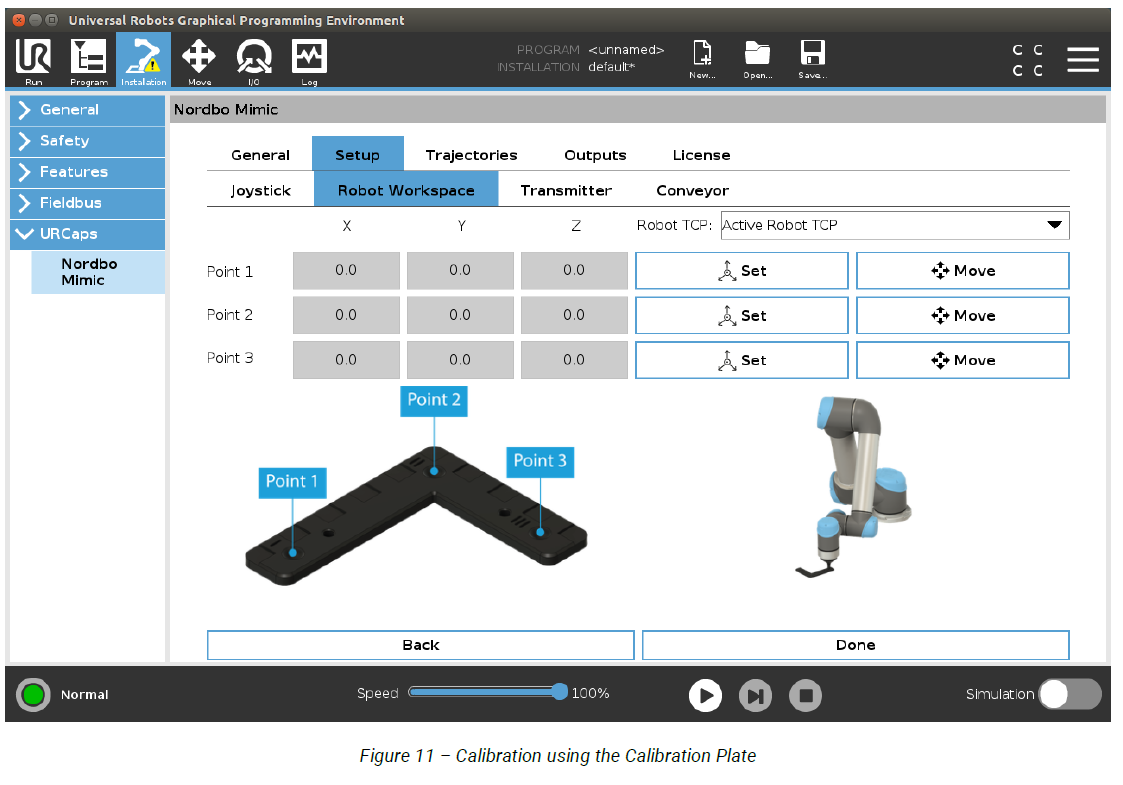The width and height of the screenshot is (1123, 785).
Task: Open the Program editor
Action: [89, 61]
